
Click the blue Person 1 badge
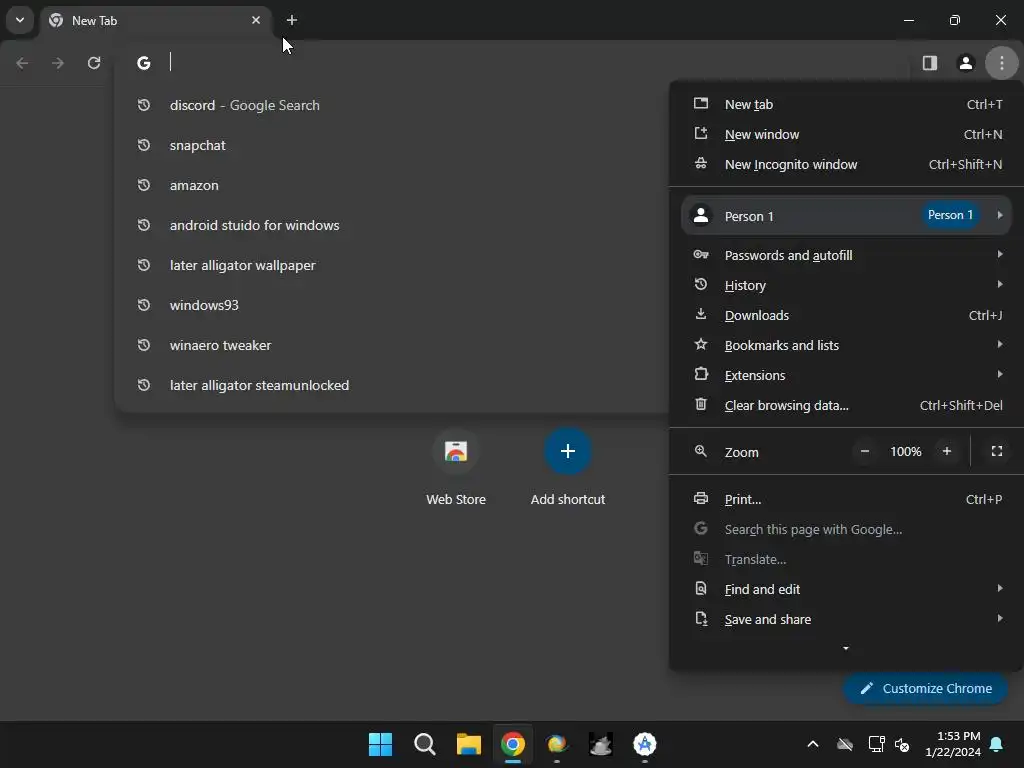point(950,215)
